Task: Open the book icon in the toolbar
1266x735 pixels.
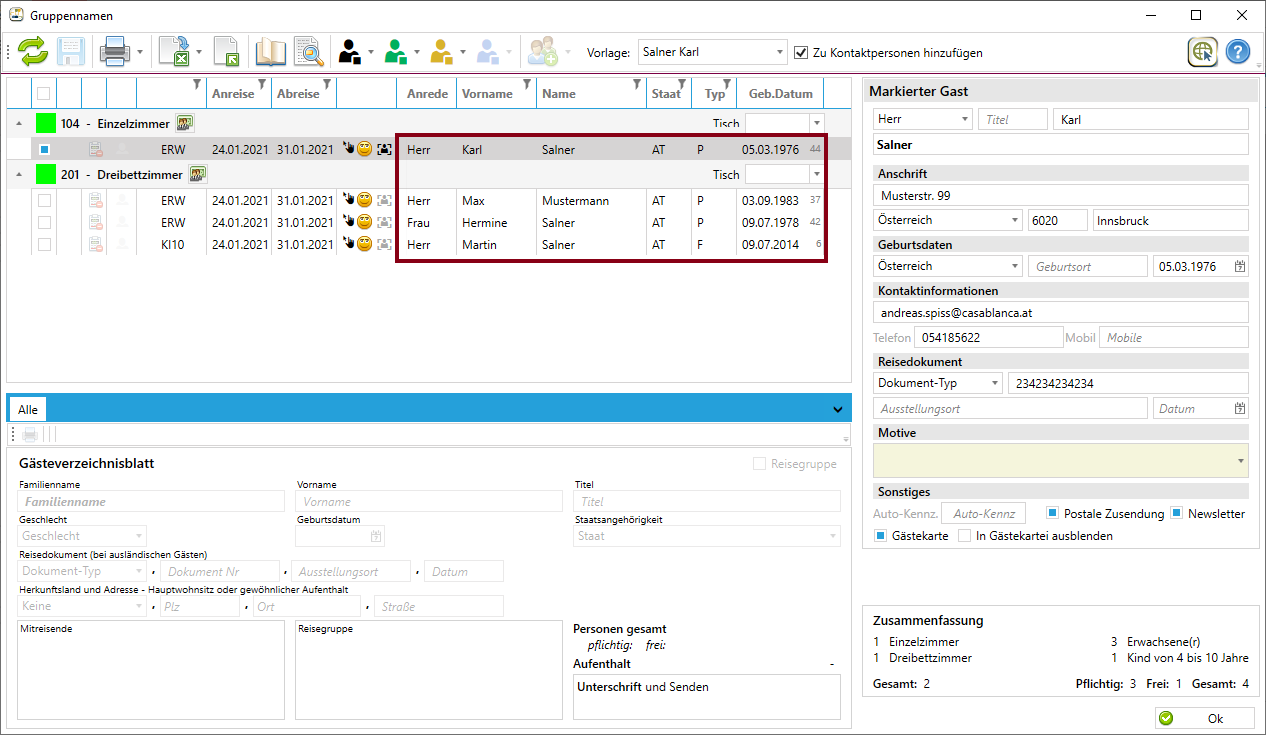Action: (x=270, y=52)
